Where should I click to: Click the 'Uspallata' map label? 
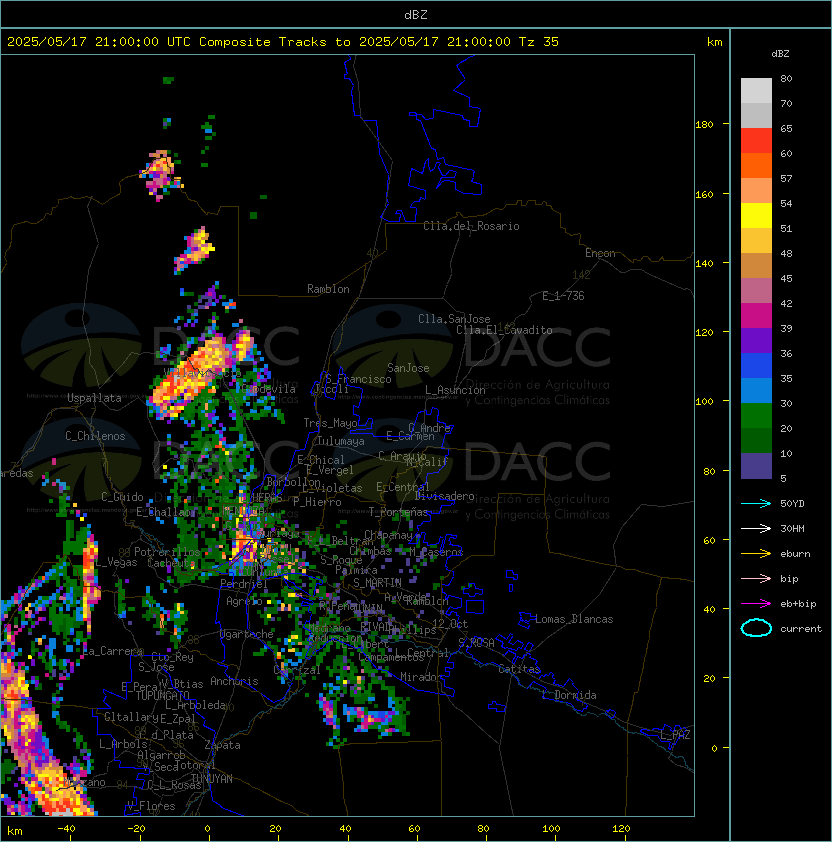coord(94,398)
